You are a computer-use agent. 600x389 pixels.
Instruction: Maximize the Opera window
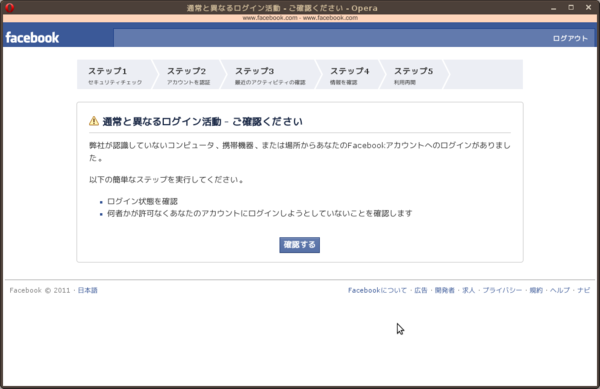tap(571, 7)
